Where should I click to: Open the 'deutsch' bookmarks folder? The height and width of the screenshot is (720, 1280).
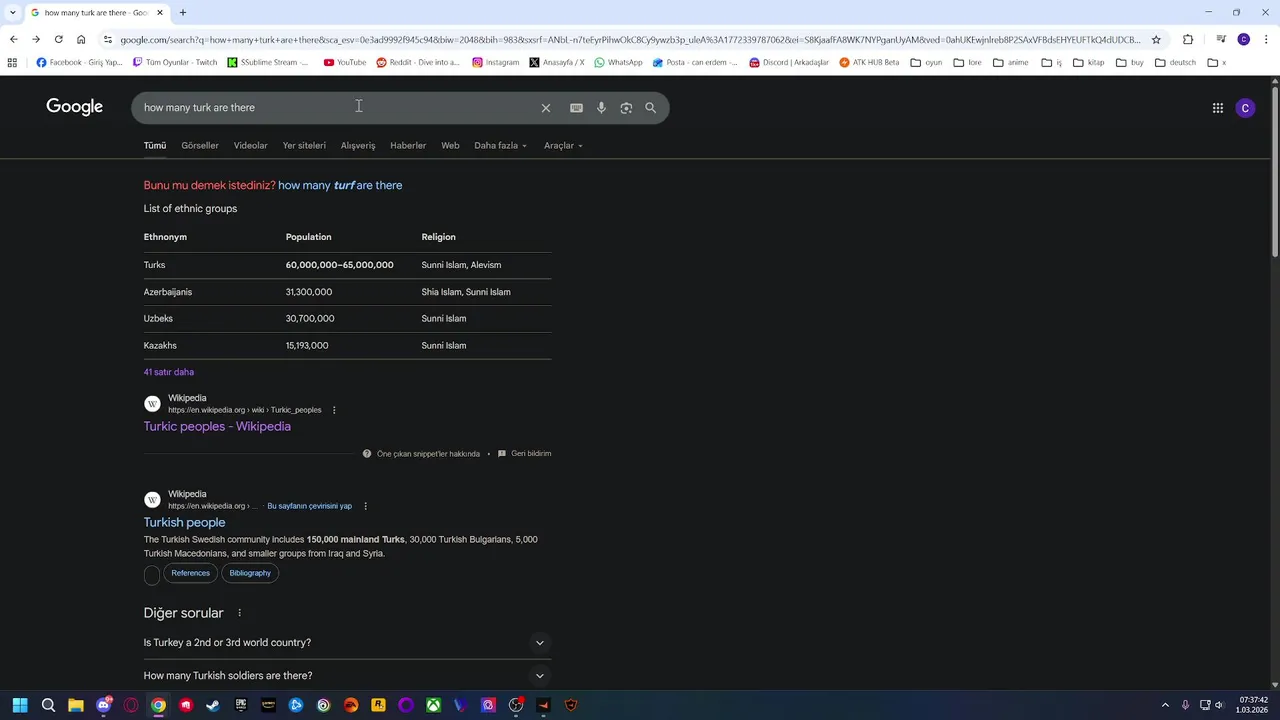[1175, 62]
